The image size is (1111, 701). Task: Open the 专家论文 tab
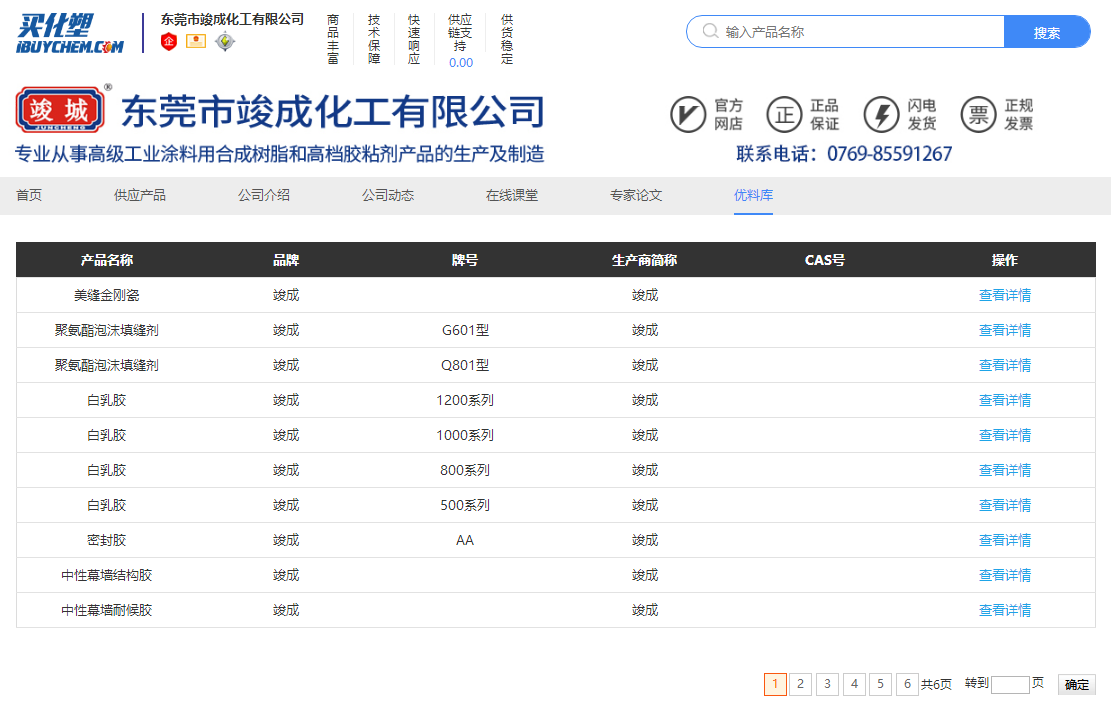click(636, 195)
